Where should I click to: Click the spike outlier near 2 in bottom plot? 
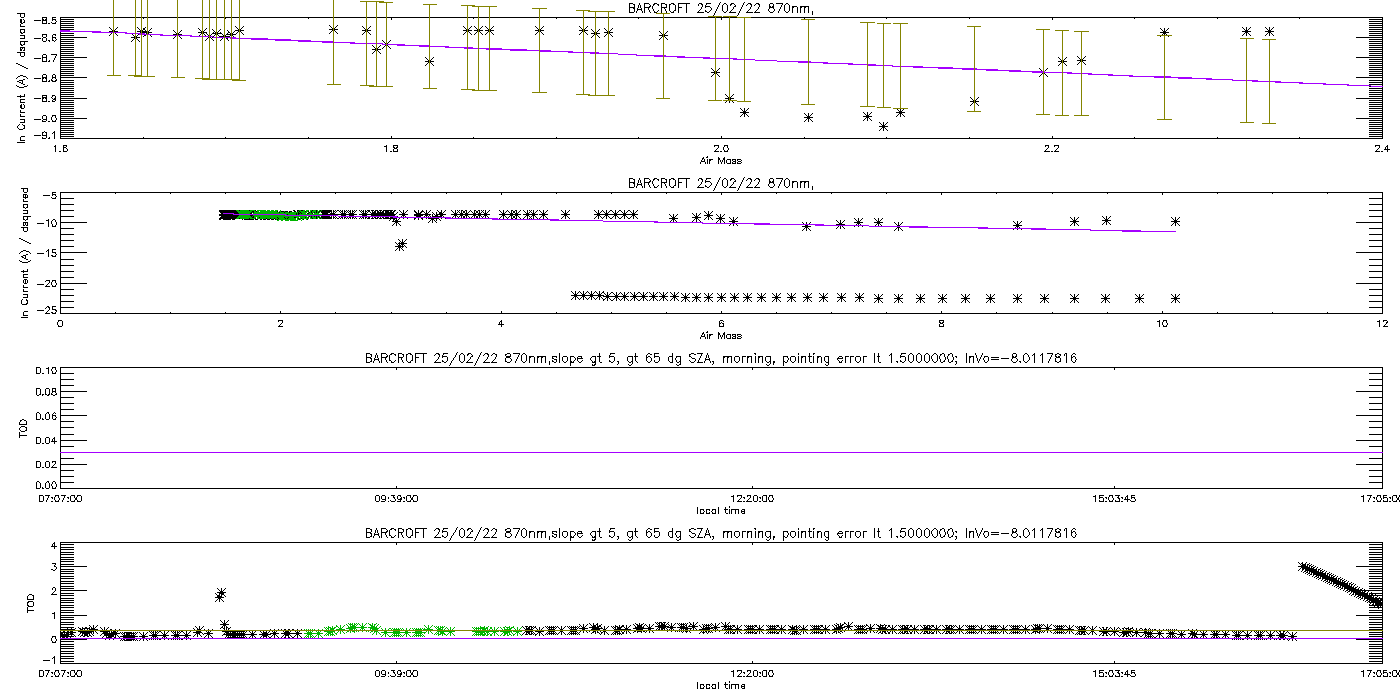(x=221, y=594)
